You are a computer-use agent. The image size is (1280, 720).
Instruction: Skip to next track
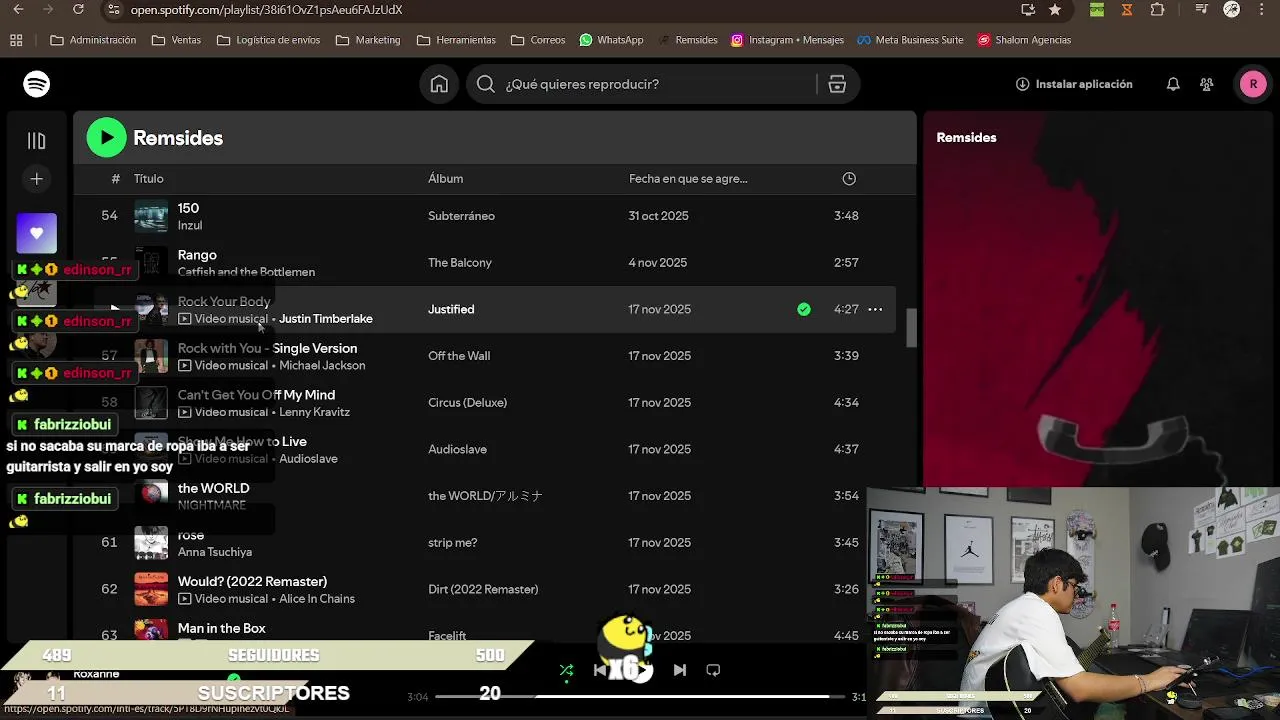[x=680, y=670]
